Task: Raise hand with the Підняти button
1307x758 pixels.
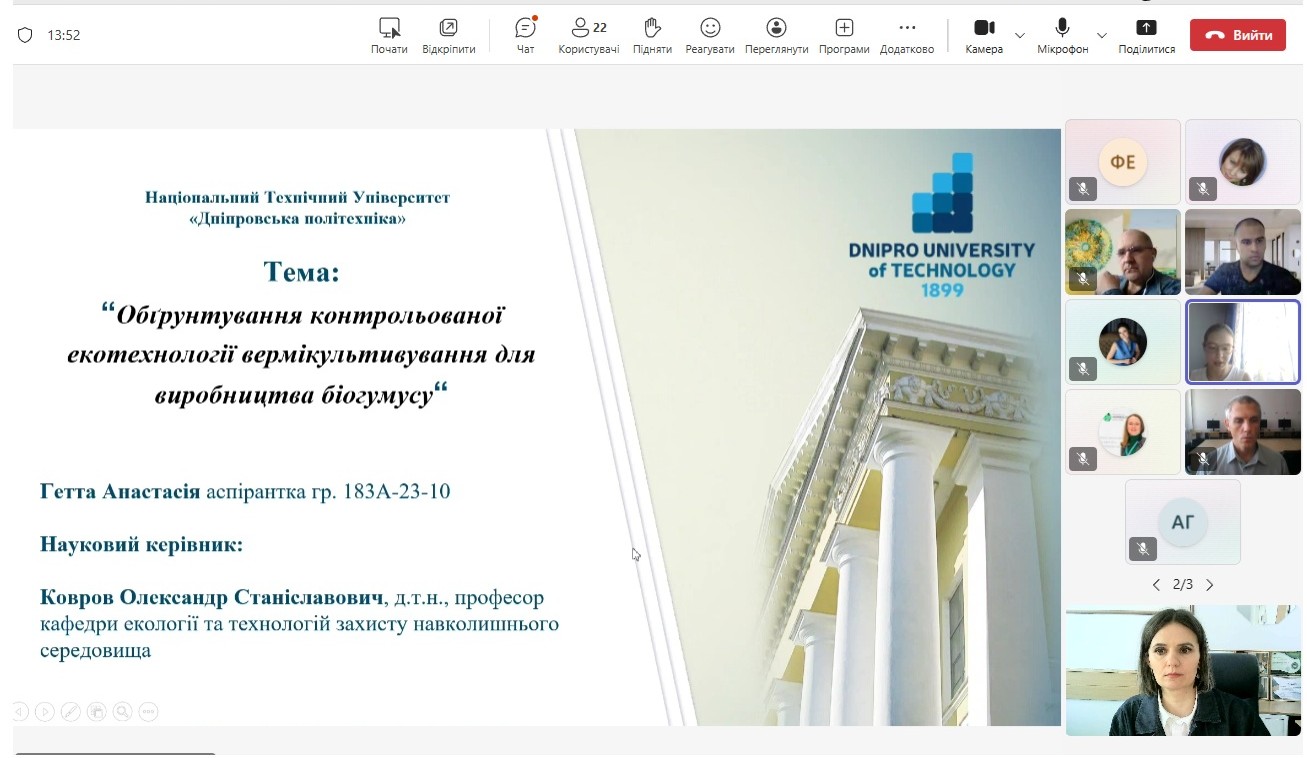Action: [x=652, y=35]
